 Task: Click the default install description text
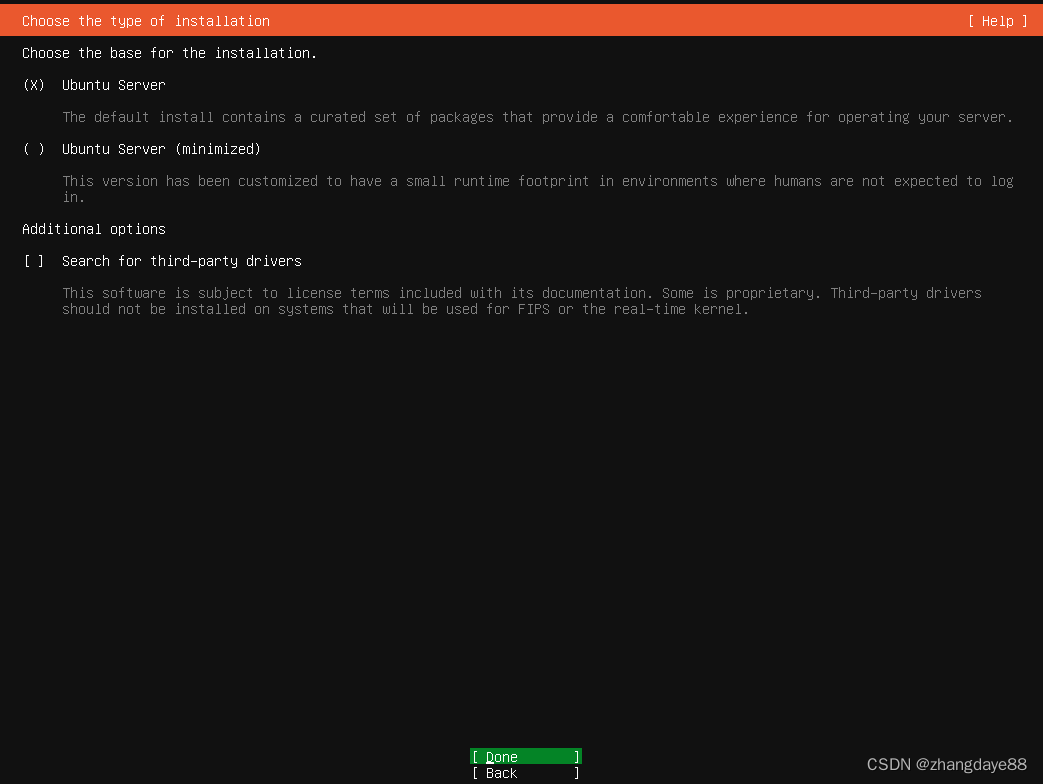click(x=537, y=117)
